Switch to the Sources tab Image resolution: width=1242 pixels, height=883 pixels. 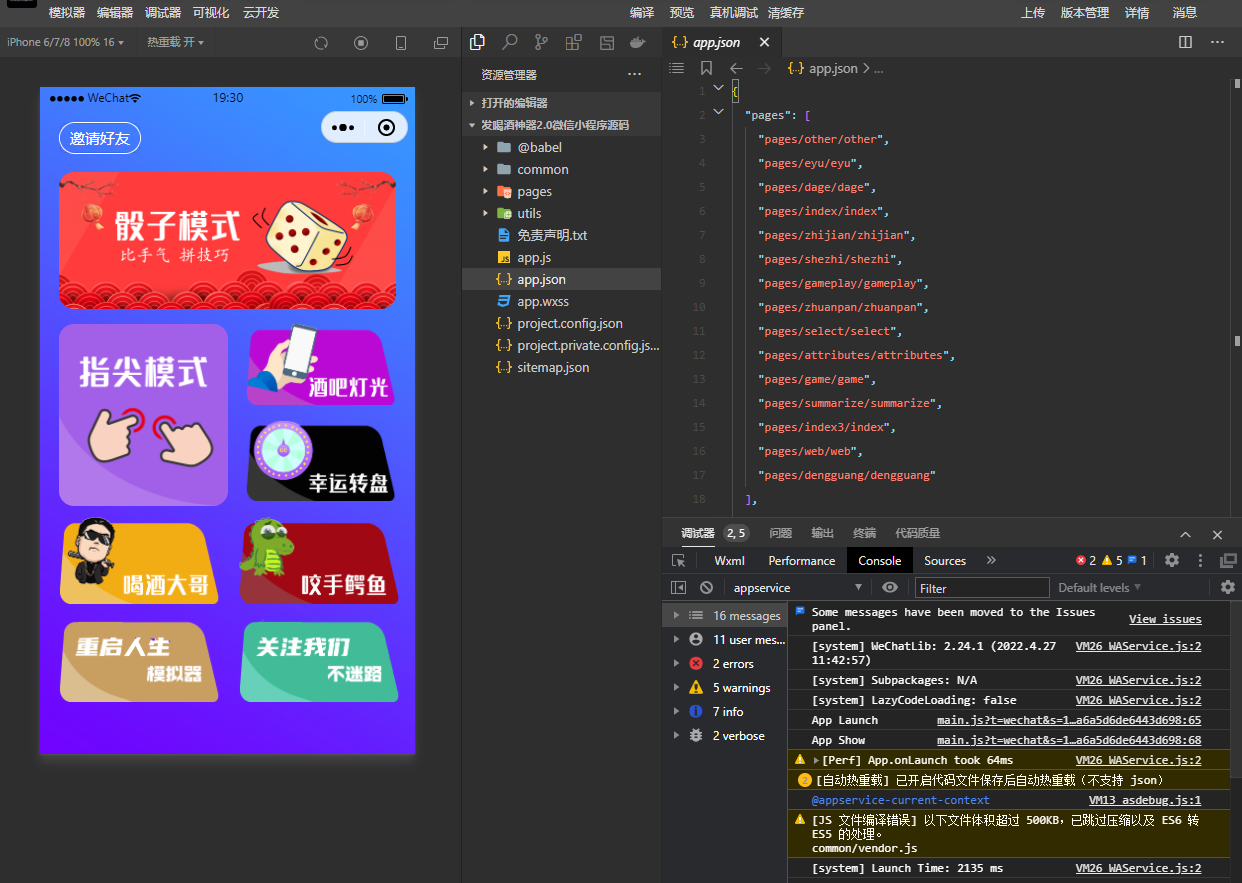944,561
